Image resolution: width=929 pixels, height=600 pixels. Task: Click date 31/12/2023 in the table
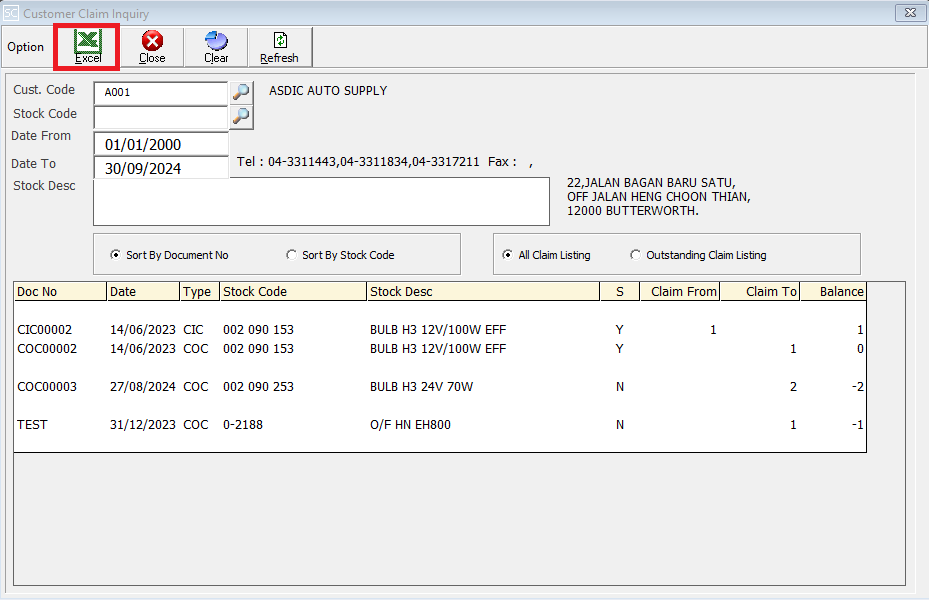(x=143, y=425)
